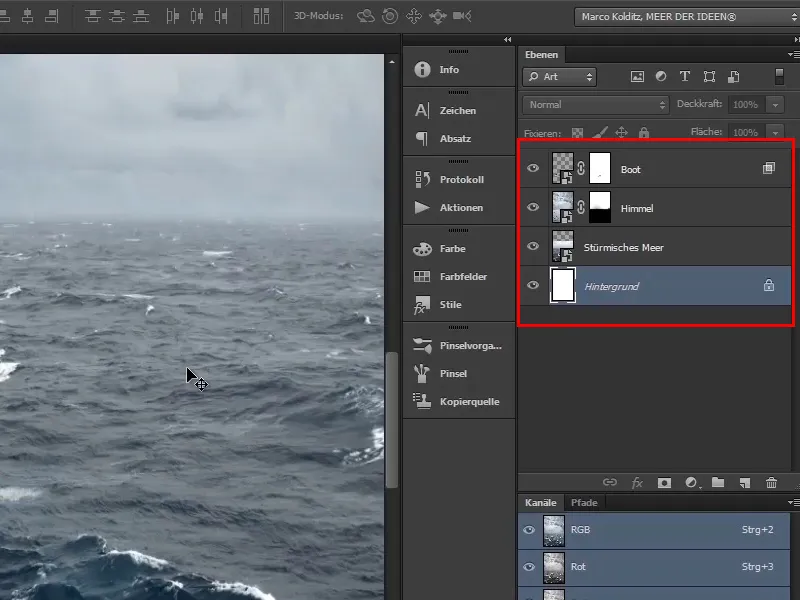Image resolution: width=800 pixels, height=600 pixels.
Task: Open the Fläche fill slider arrow
Action: pyautogui.click(x=776, y=132)
